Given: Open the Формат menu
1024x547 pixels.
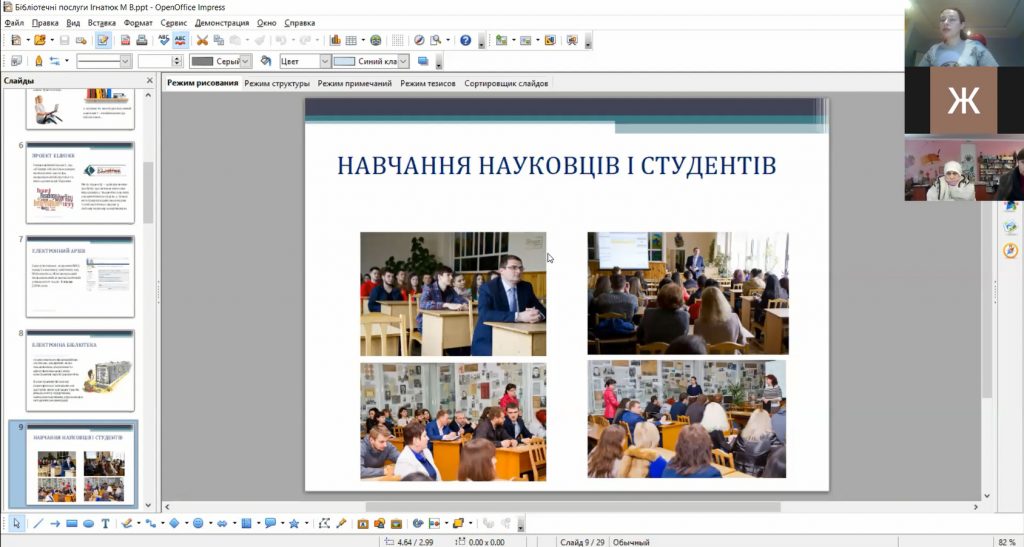Looking at the screenshot, I should [138, 22].
